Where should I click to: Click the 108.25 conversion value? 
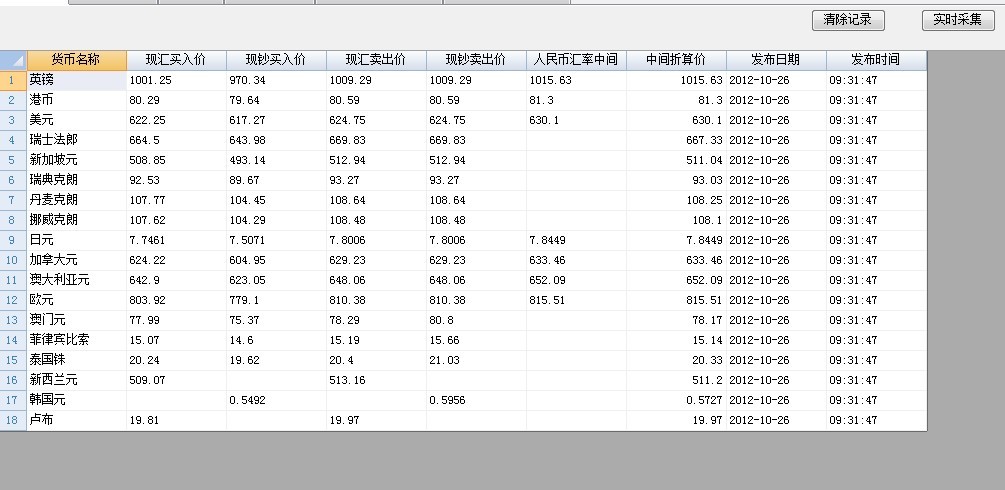(x=676, y=200)
